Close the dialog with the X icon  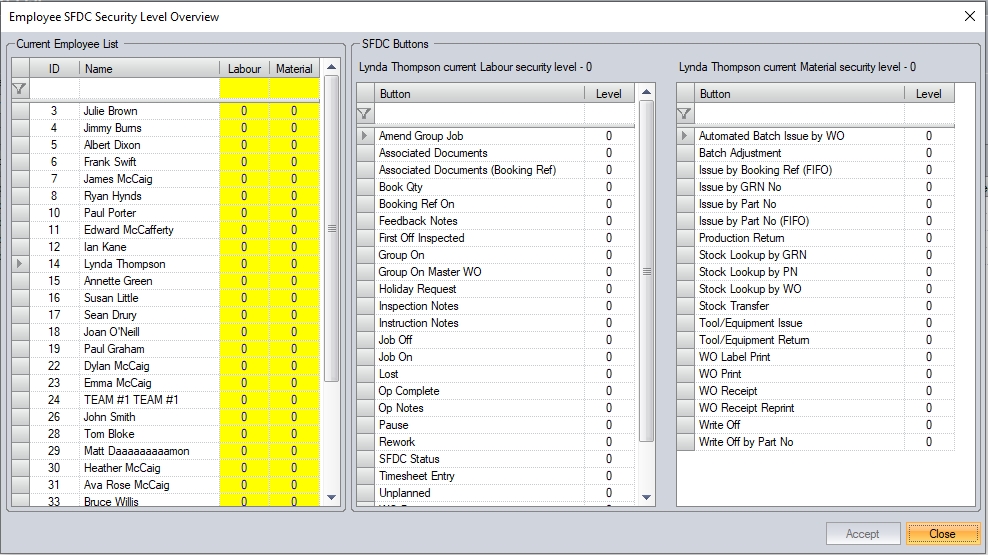[x=968, y=16]
